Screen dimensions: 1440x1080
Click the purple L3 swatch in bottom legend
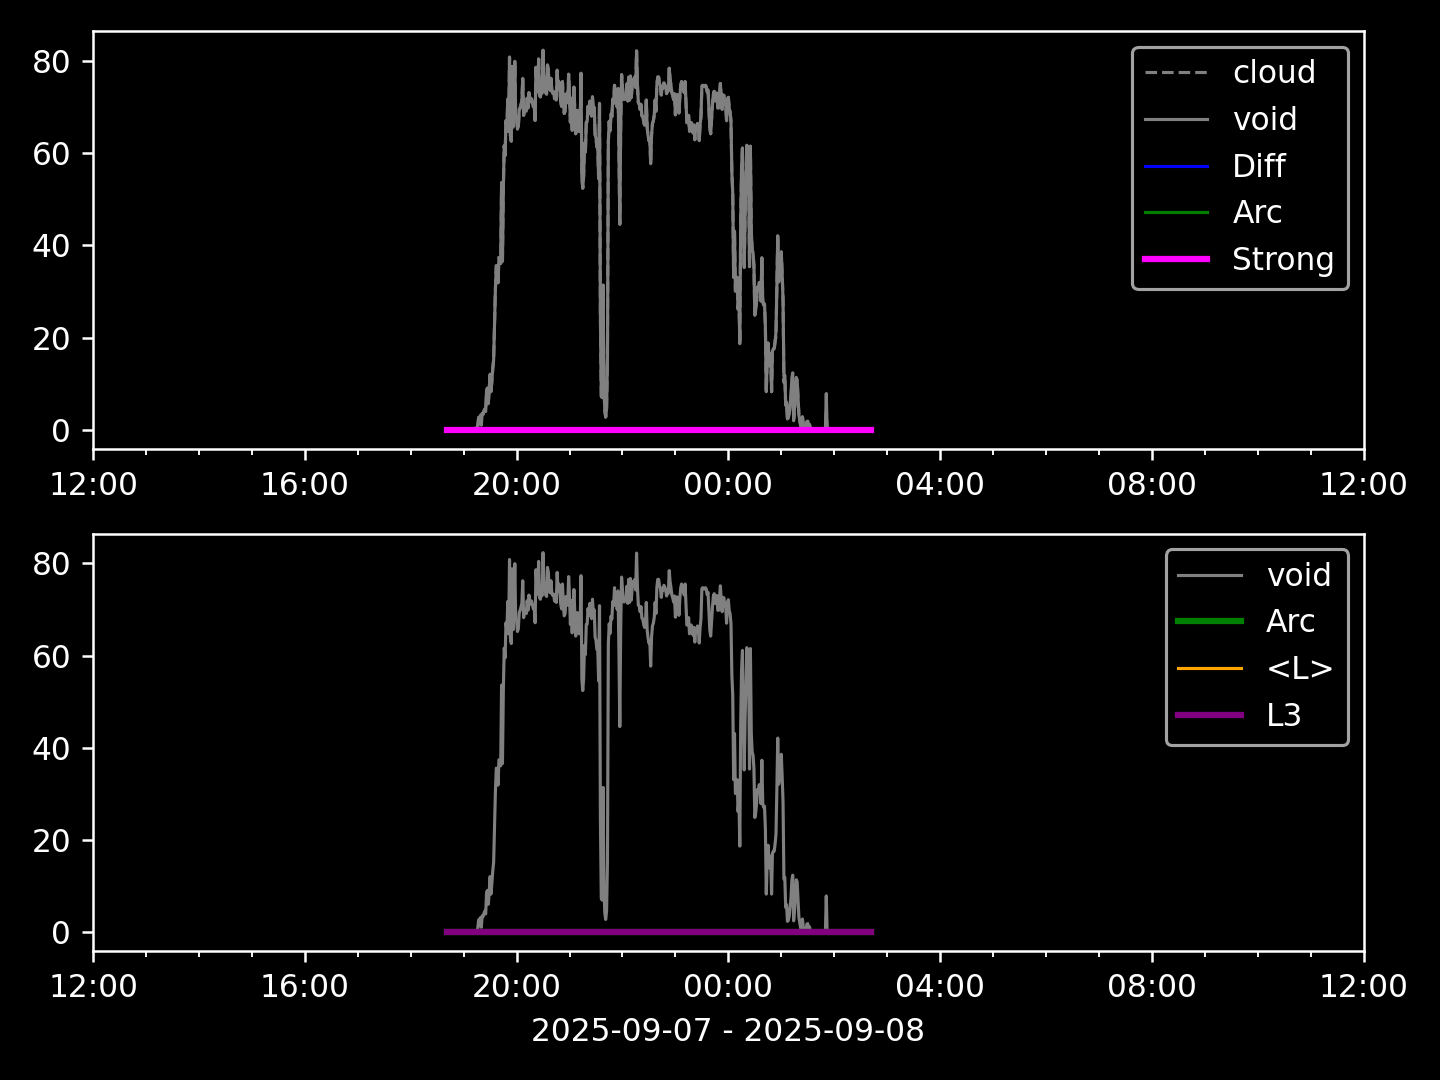tap(1210, 715)
